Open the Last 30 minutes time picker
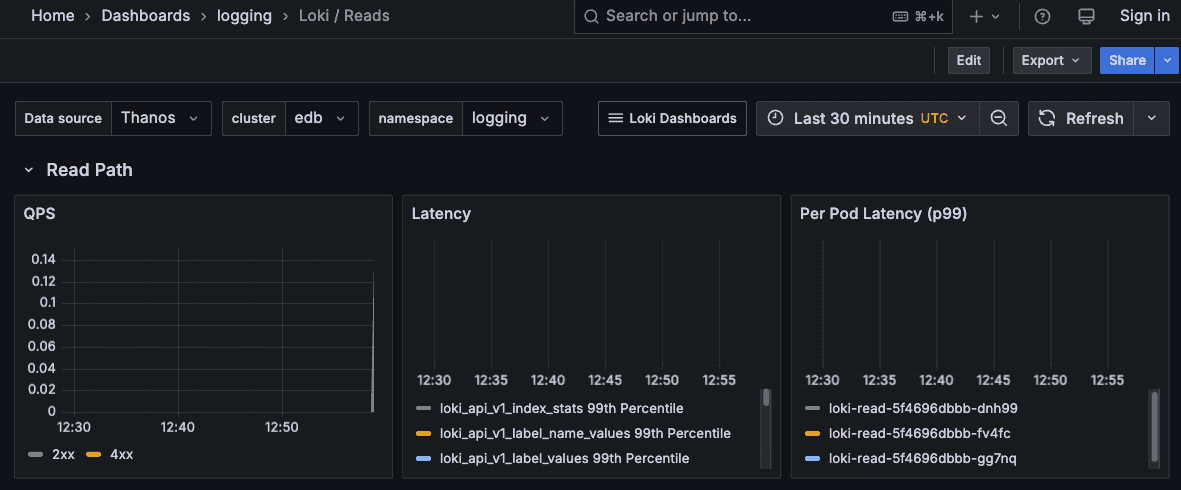This screenshot has width=1181, height=490. pos(868,118)
